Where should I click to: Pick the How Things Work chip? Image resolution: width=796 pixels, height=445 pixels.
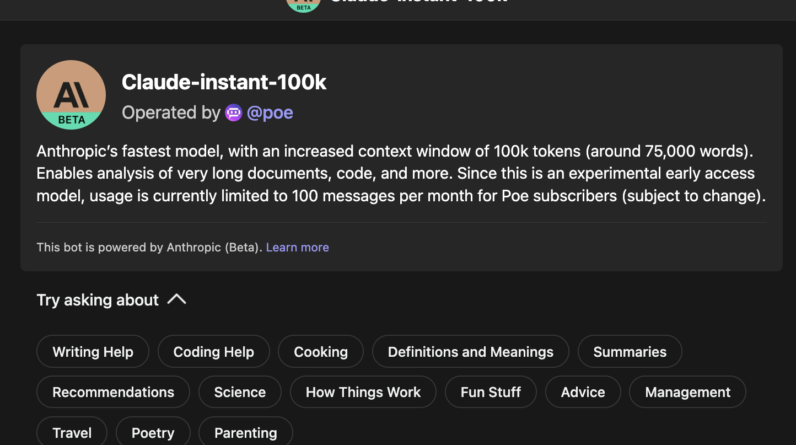[x=363, y=392]
